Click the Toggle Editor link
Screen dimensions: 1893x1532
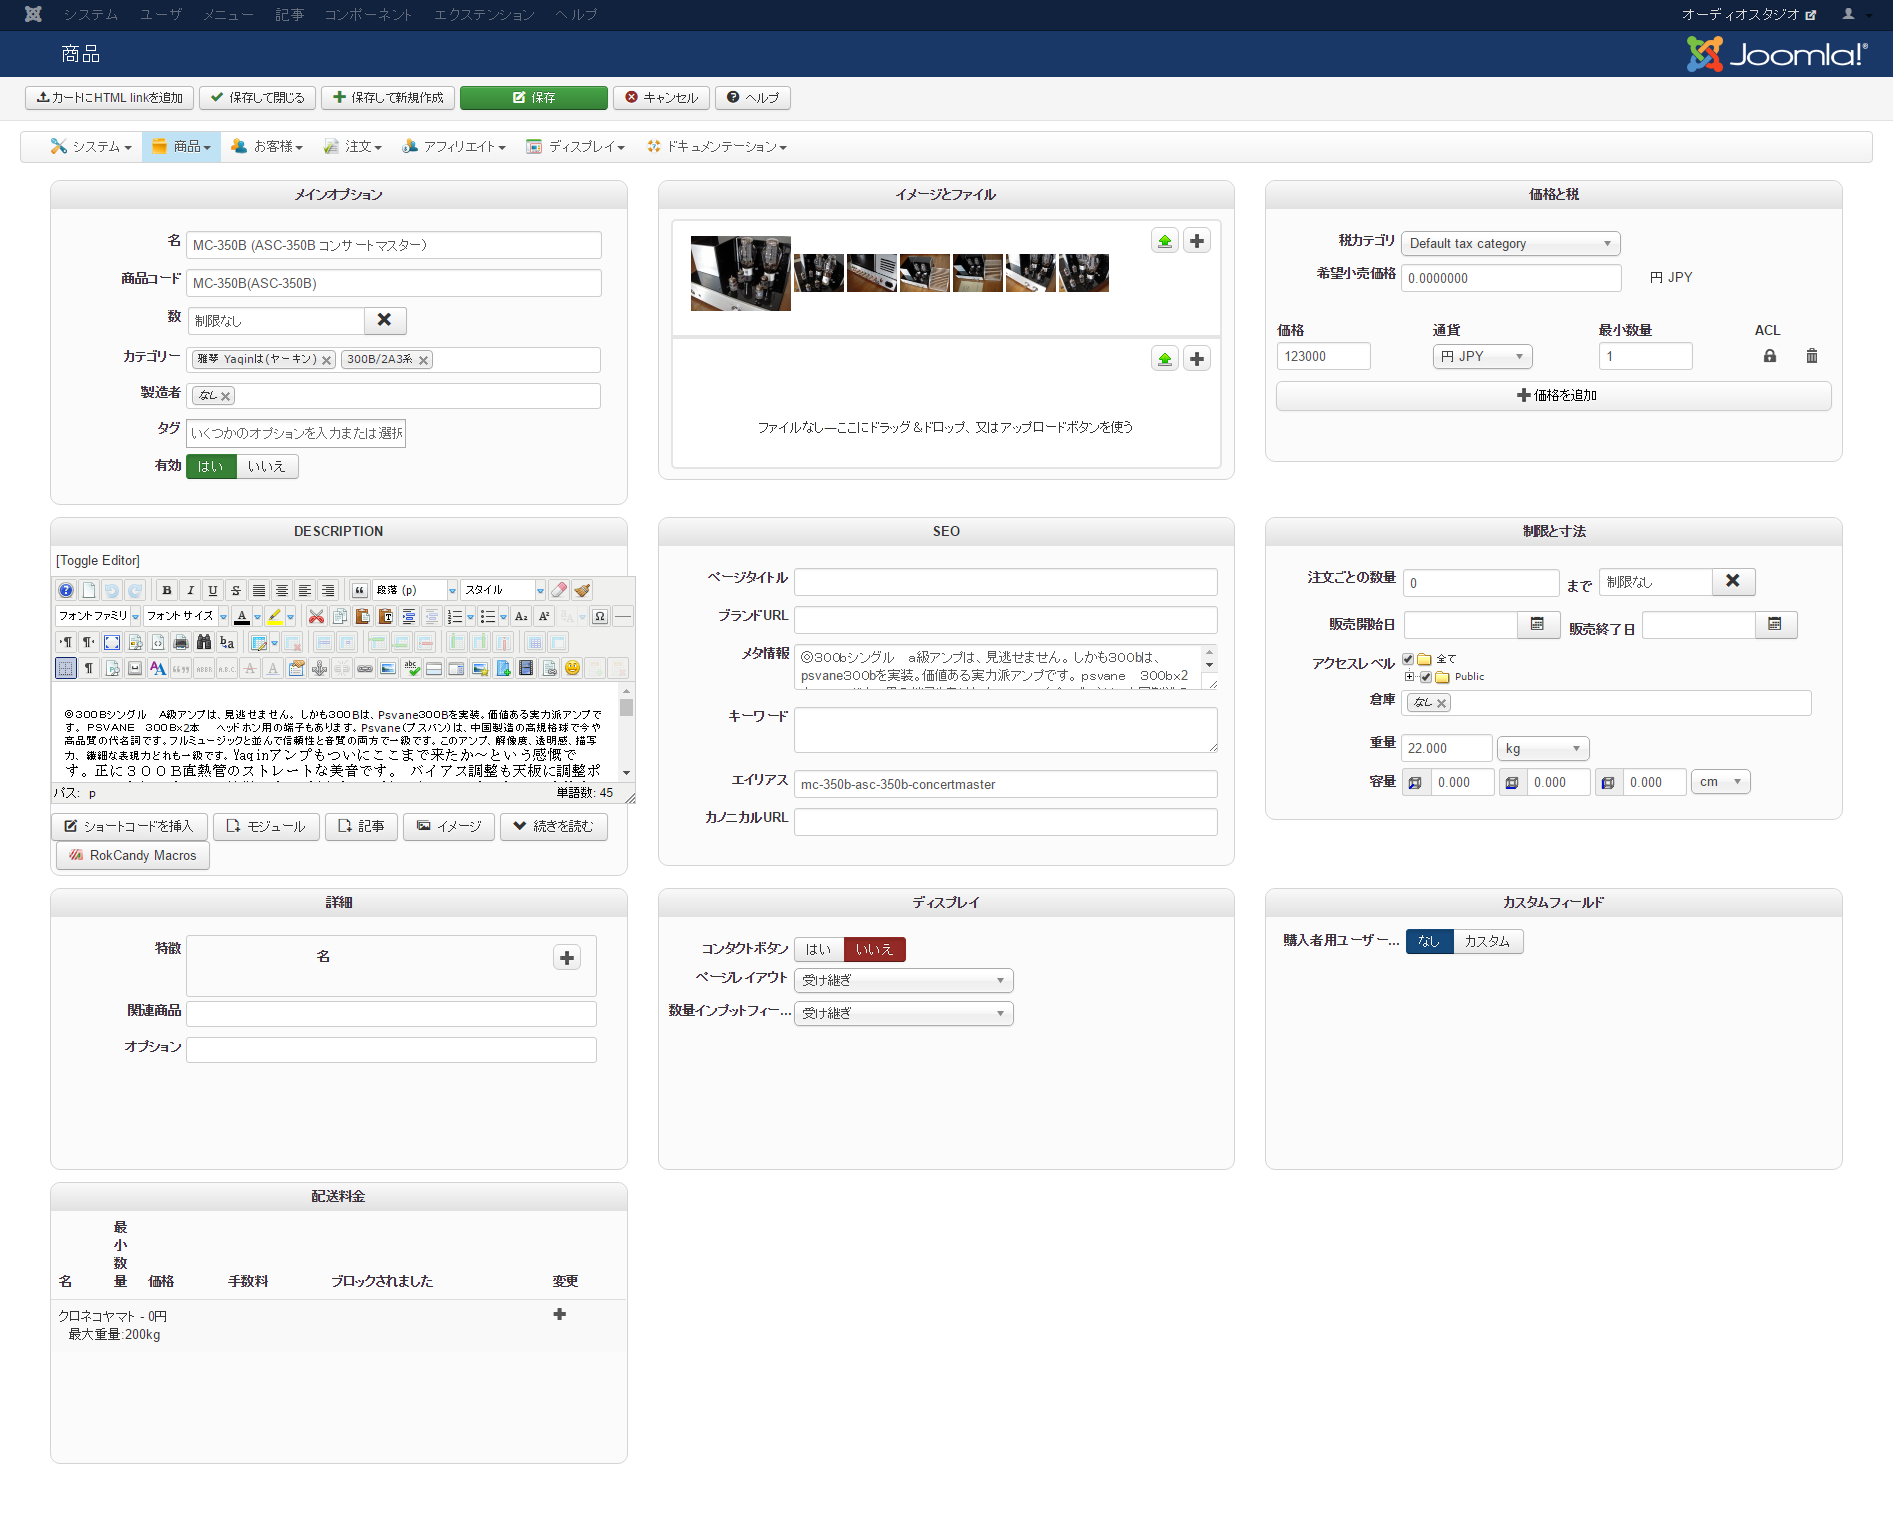click(98, 561)
